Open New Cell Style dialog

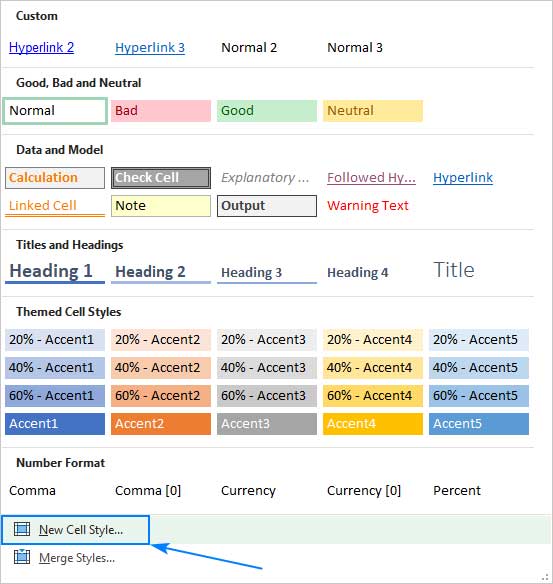tap(75, 530)
